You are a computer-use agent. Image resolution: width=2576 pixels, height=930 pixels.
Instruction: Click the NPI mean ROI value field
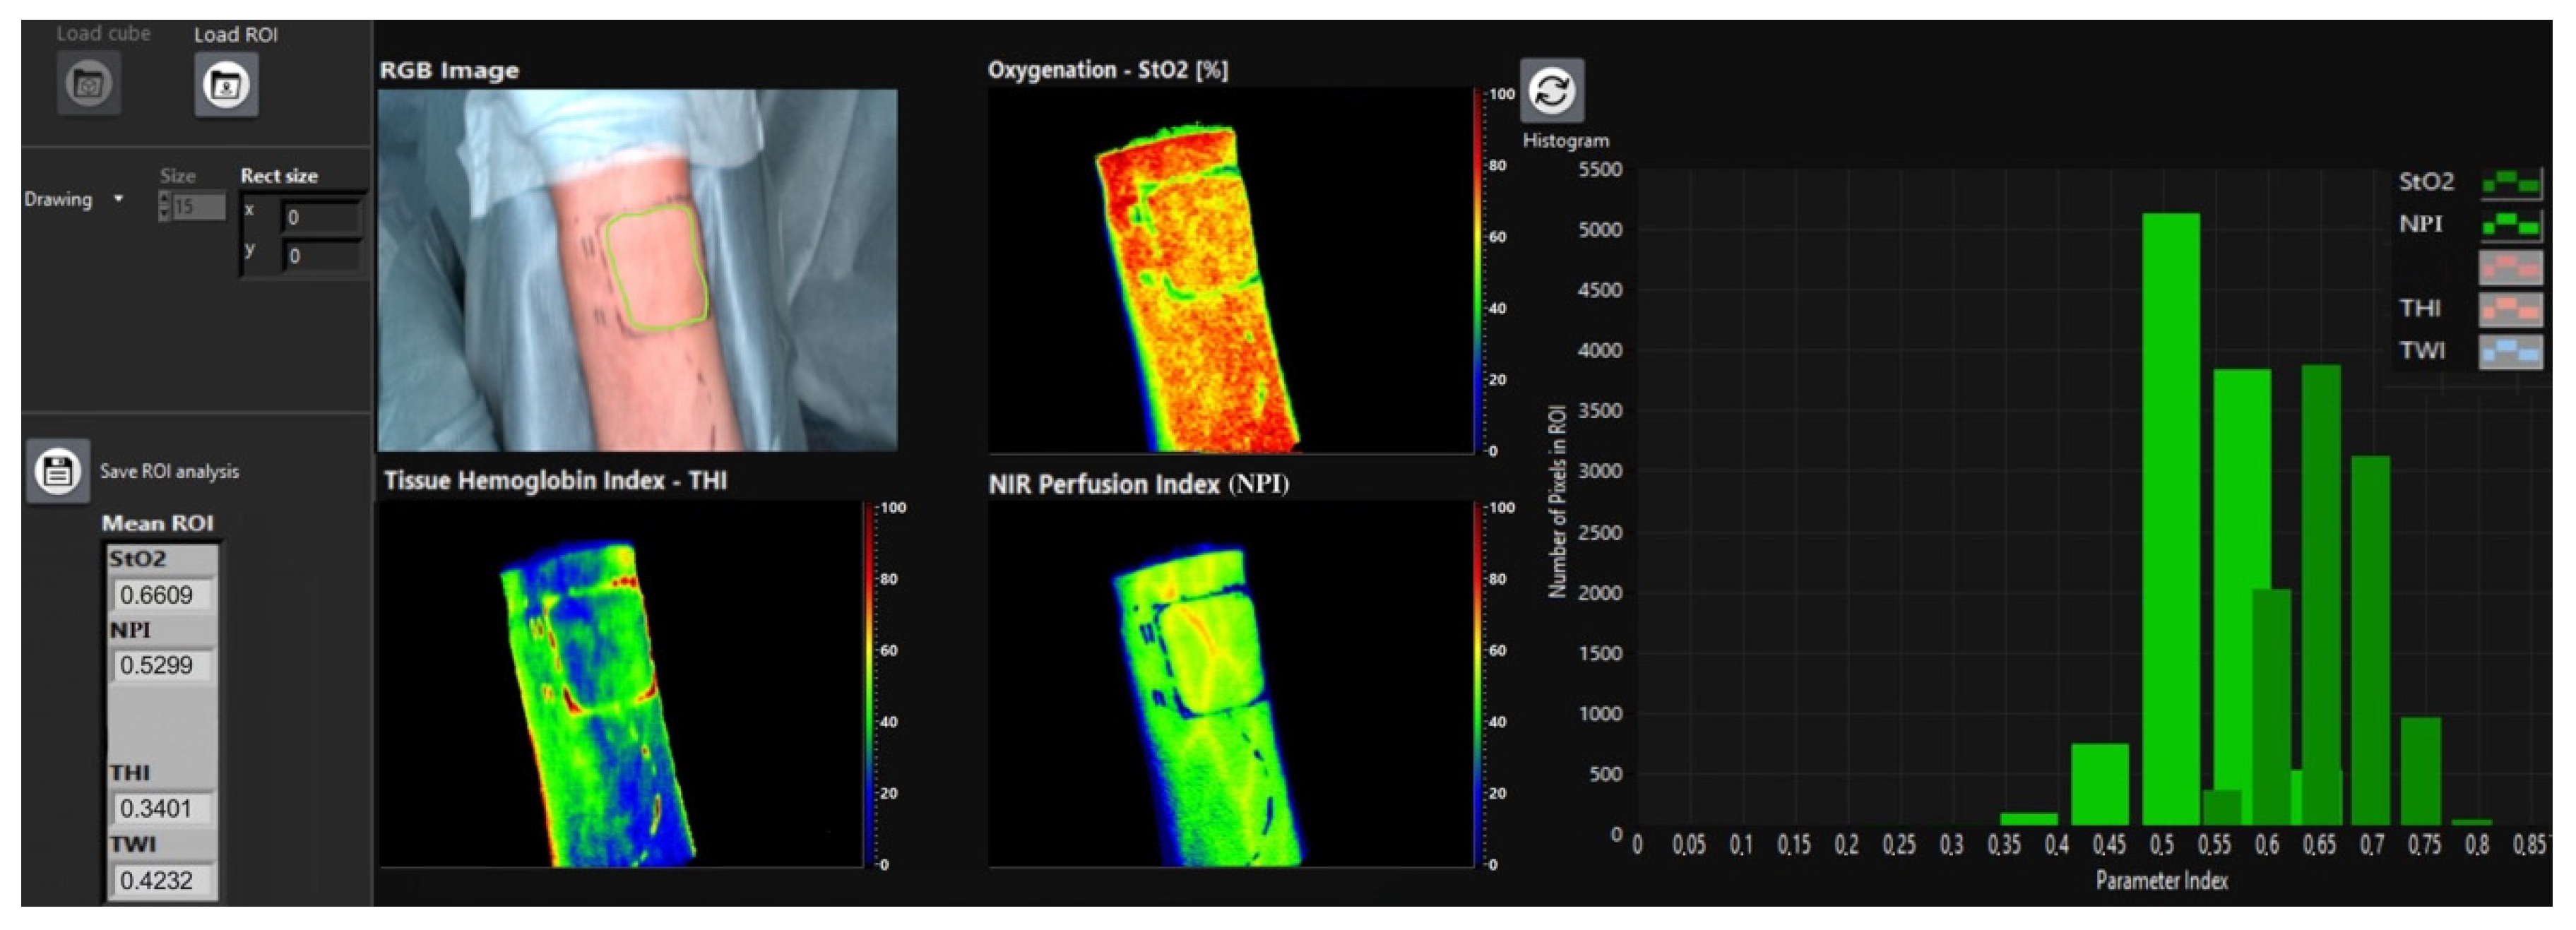pyautogui.click(x=161, y=665)
